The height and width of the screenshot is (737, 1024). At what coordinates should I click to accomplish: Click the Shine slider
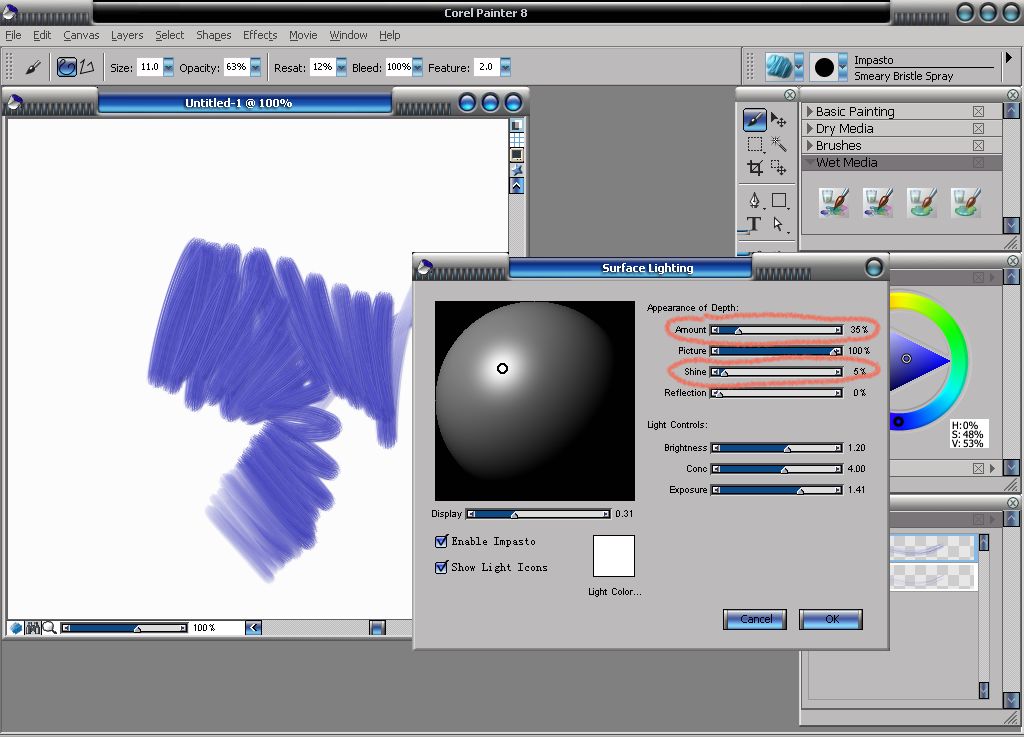point(776,372)
